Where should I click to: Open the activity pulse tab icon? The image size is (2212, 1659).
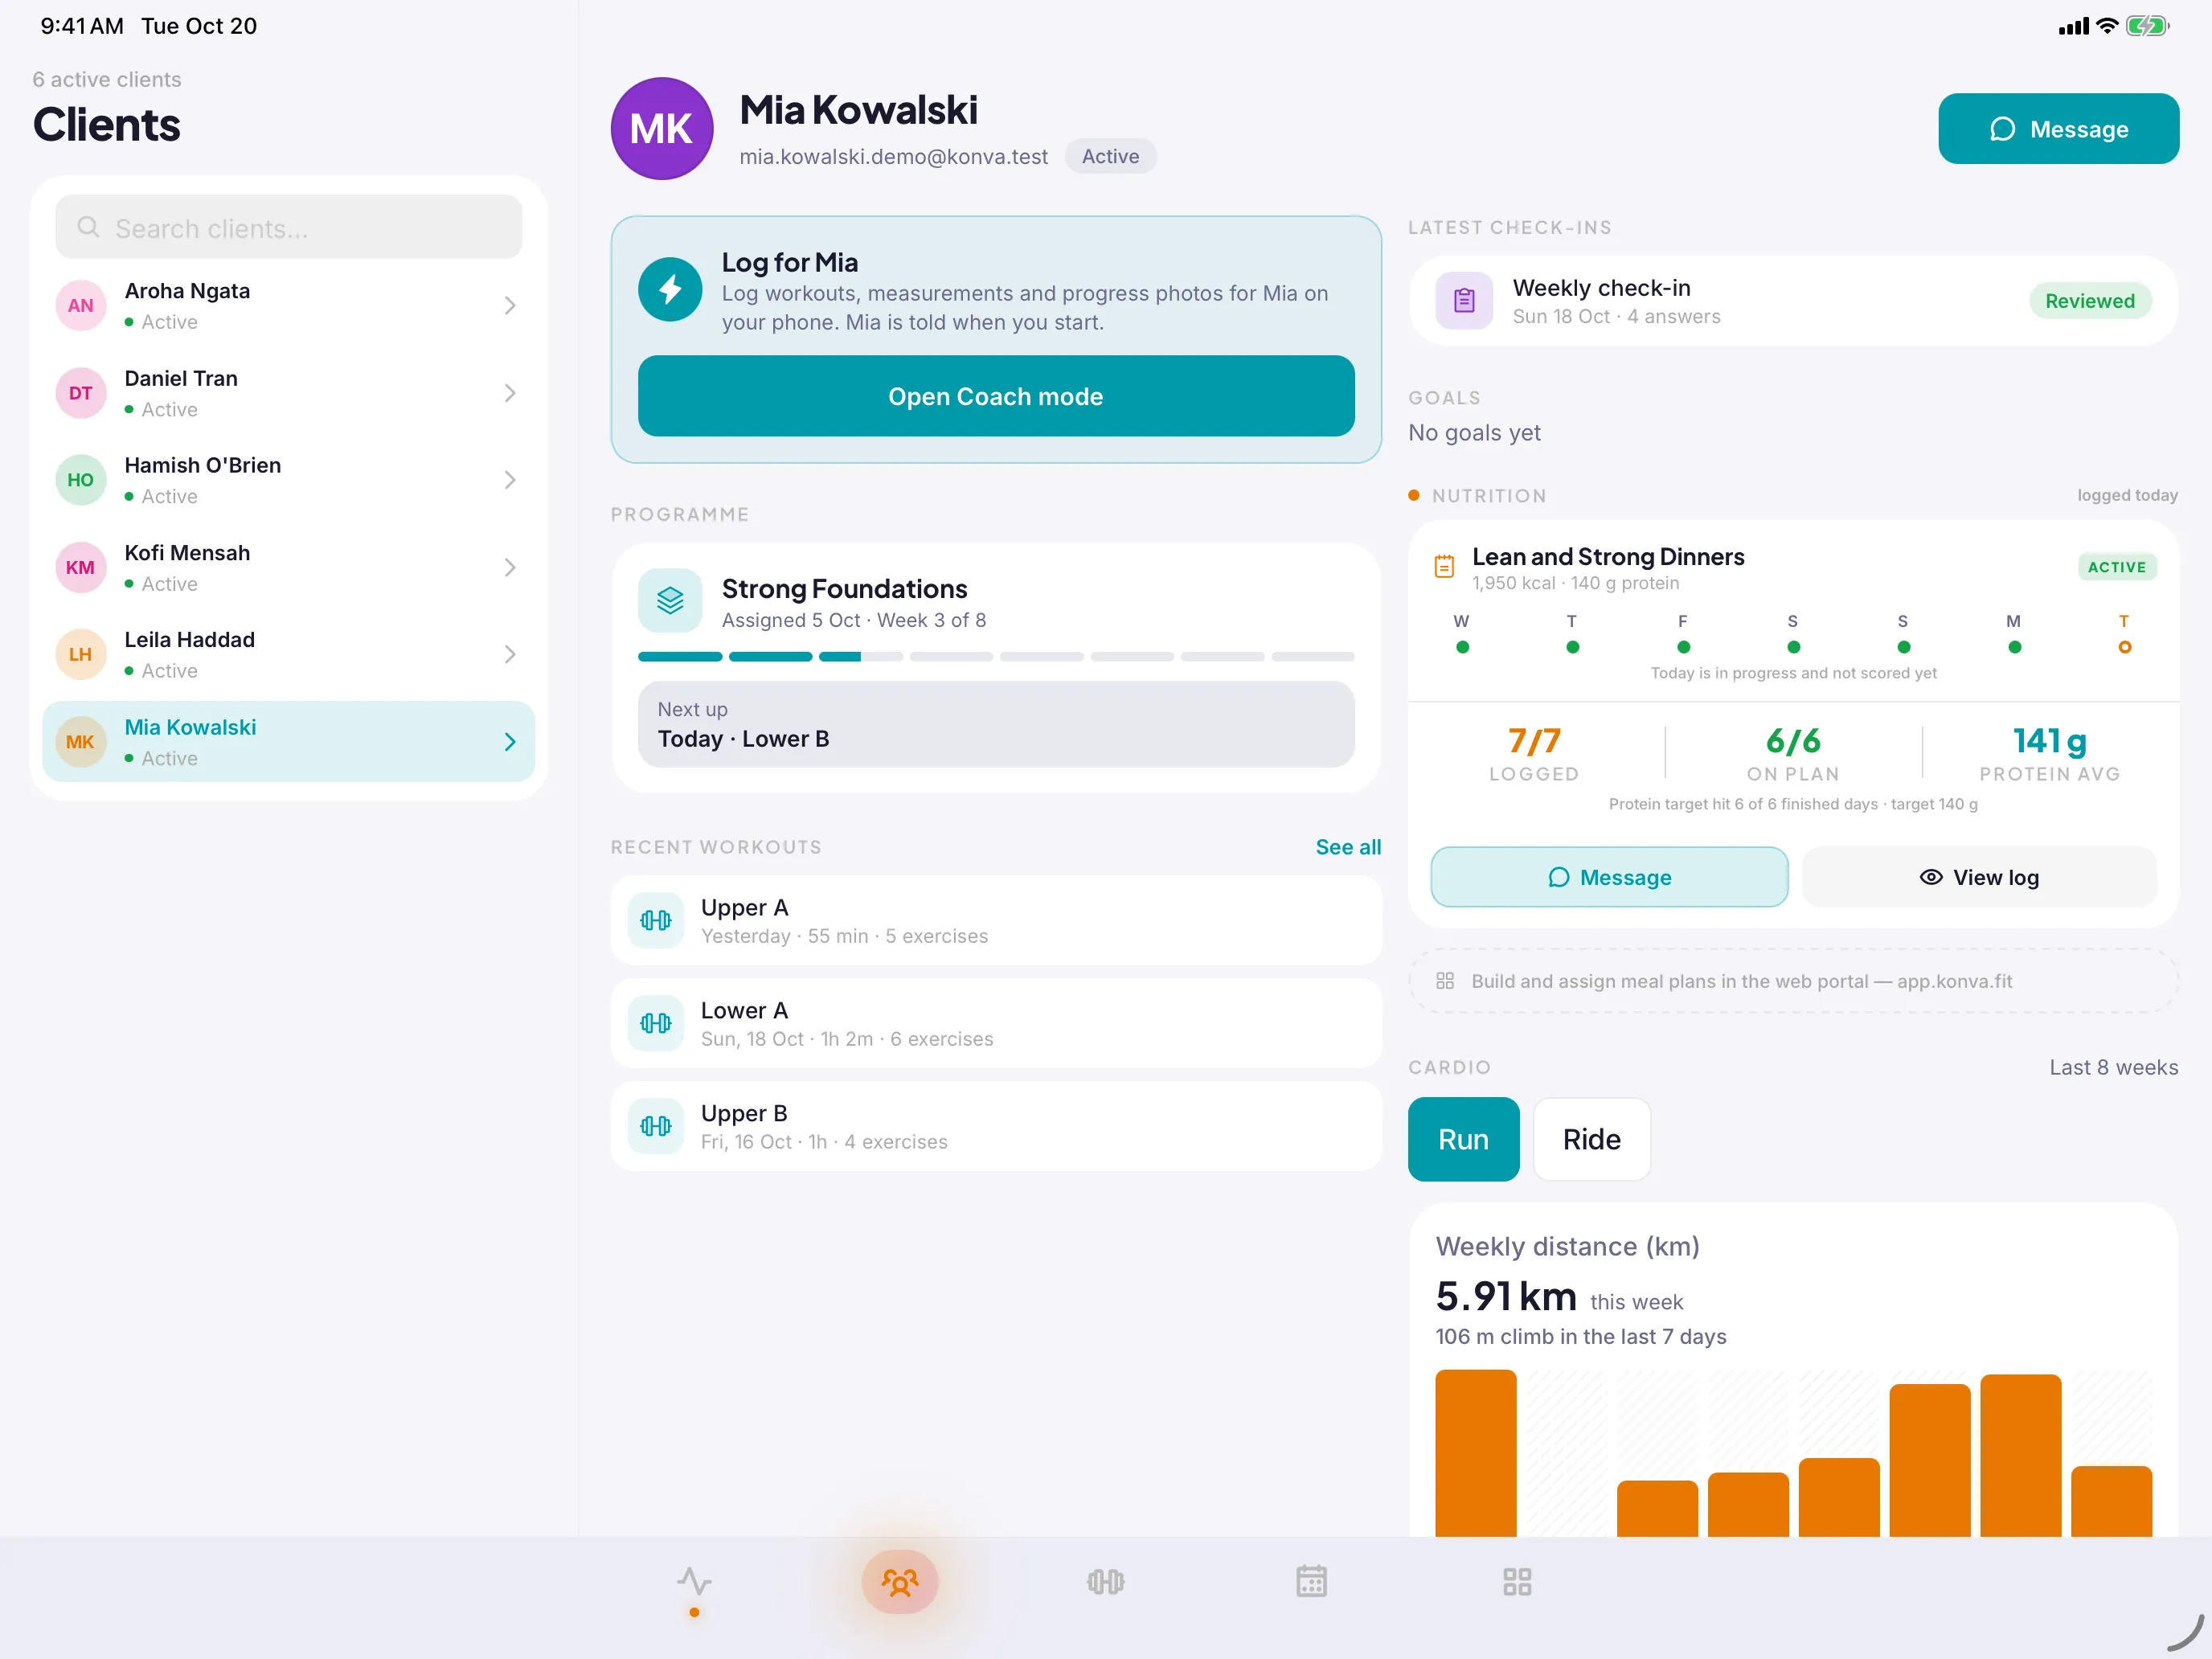point(694,1581)
